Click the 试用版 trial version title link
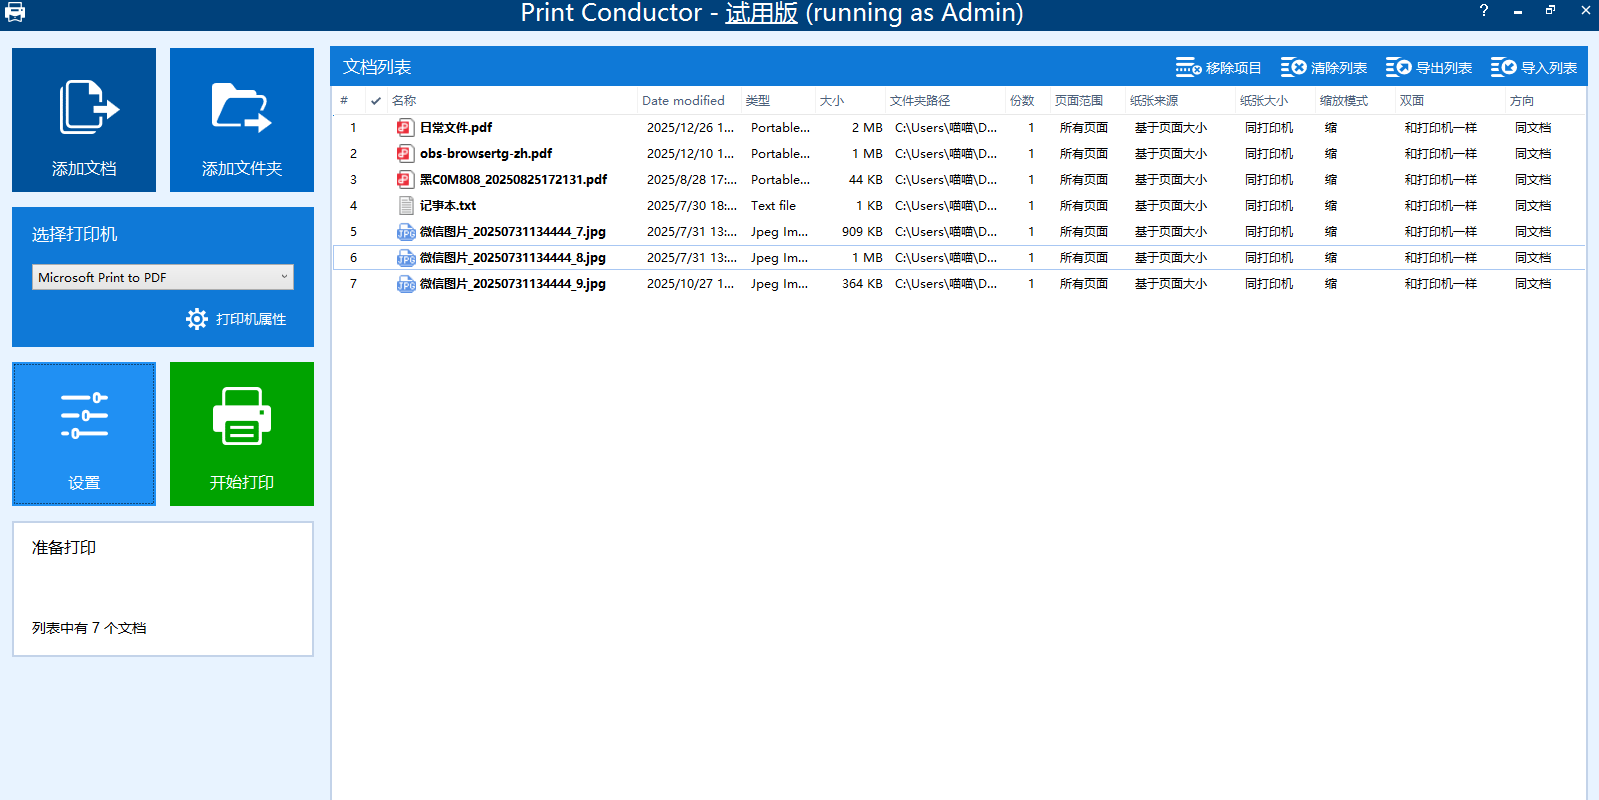This screenshot has width=1599, height=800. click(x=761, y=13)
